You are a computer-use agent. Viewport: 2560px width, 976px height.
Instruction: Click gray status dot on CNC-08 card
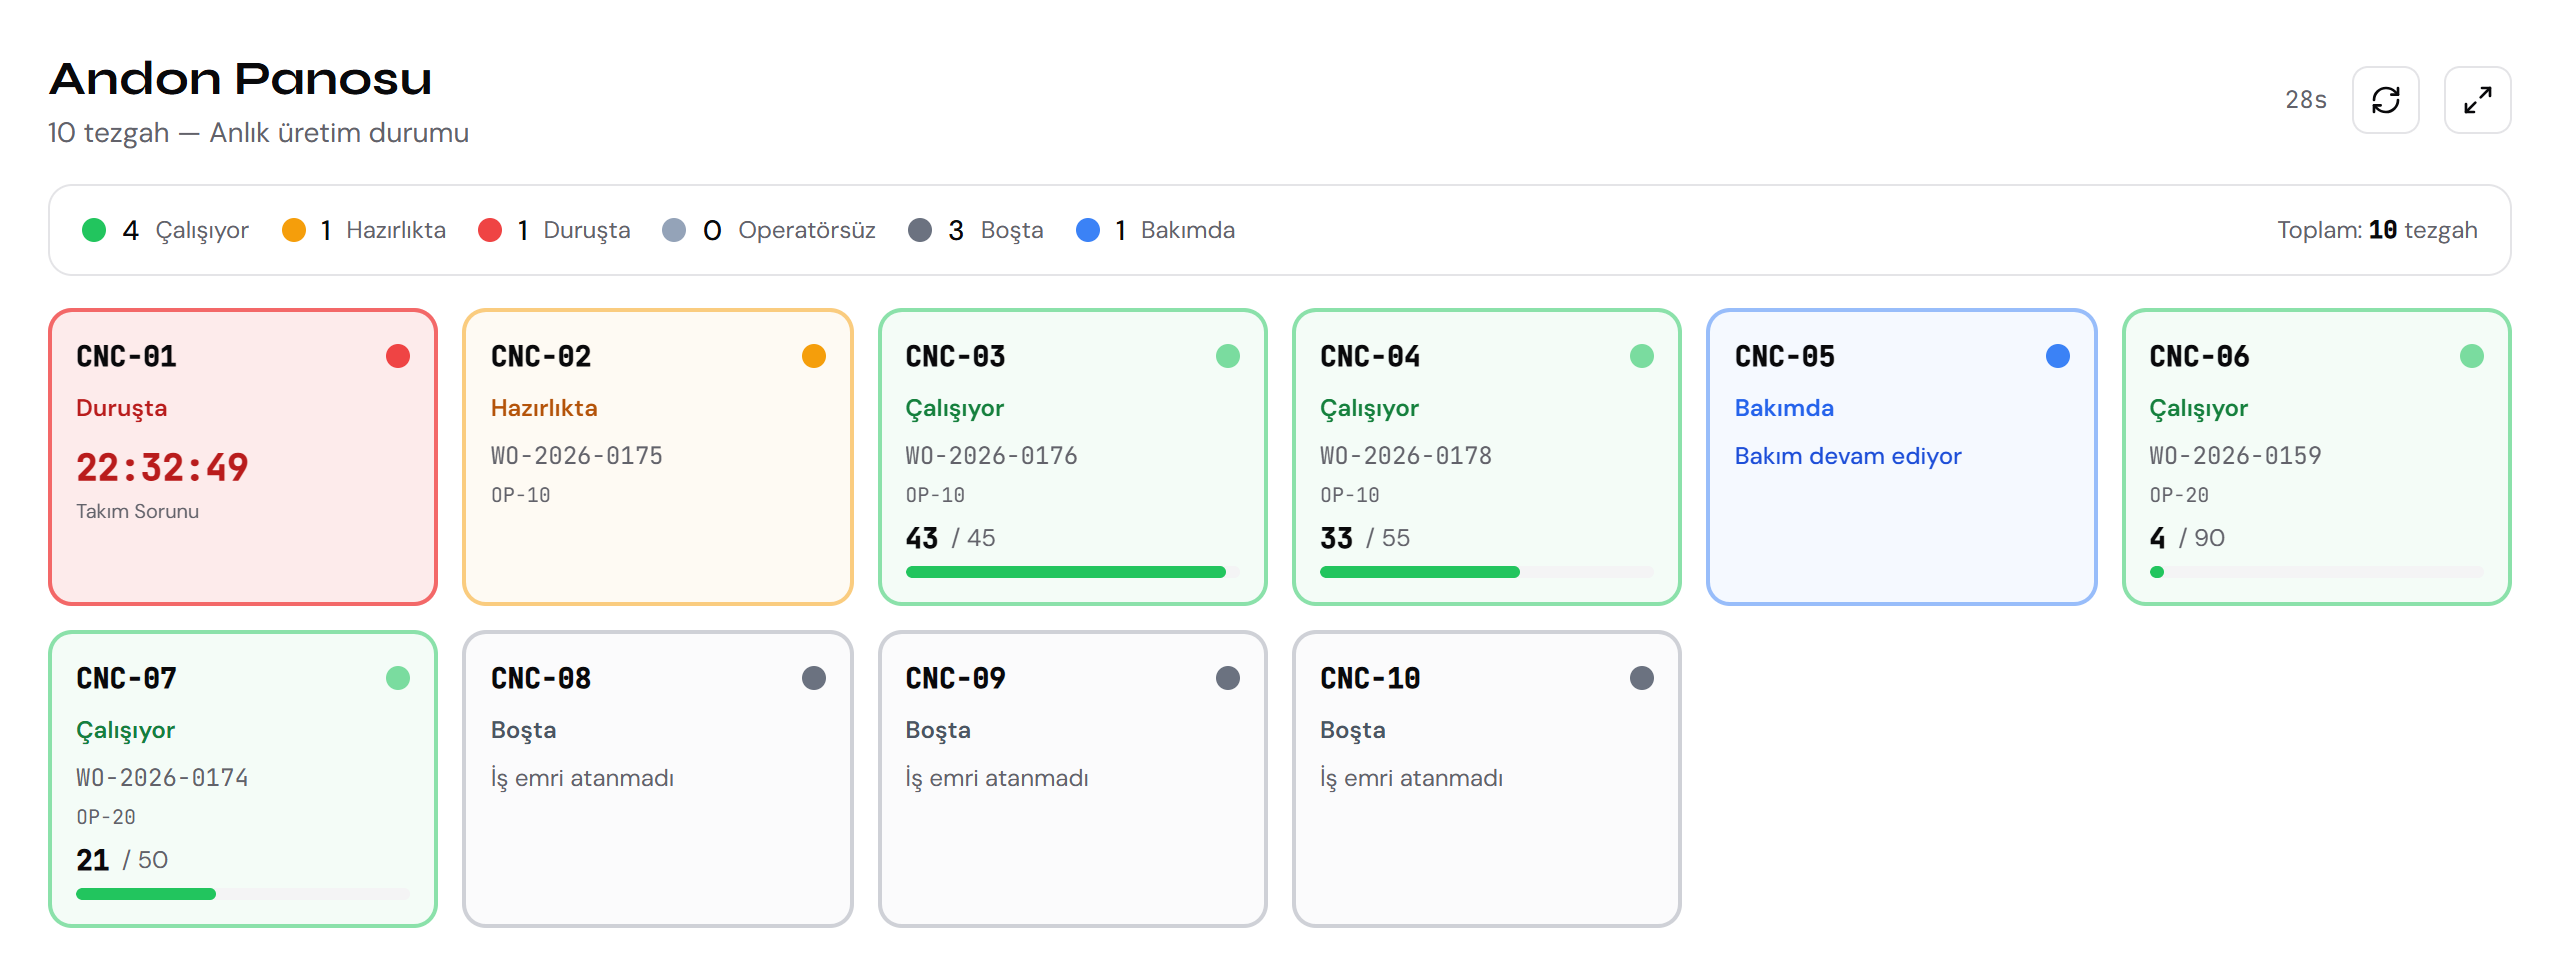(x=814, y=678)
